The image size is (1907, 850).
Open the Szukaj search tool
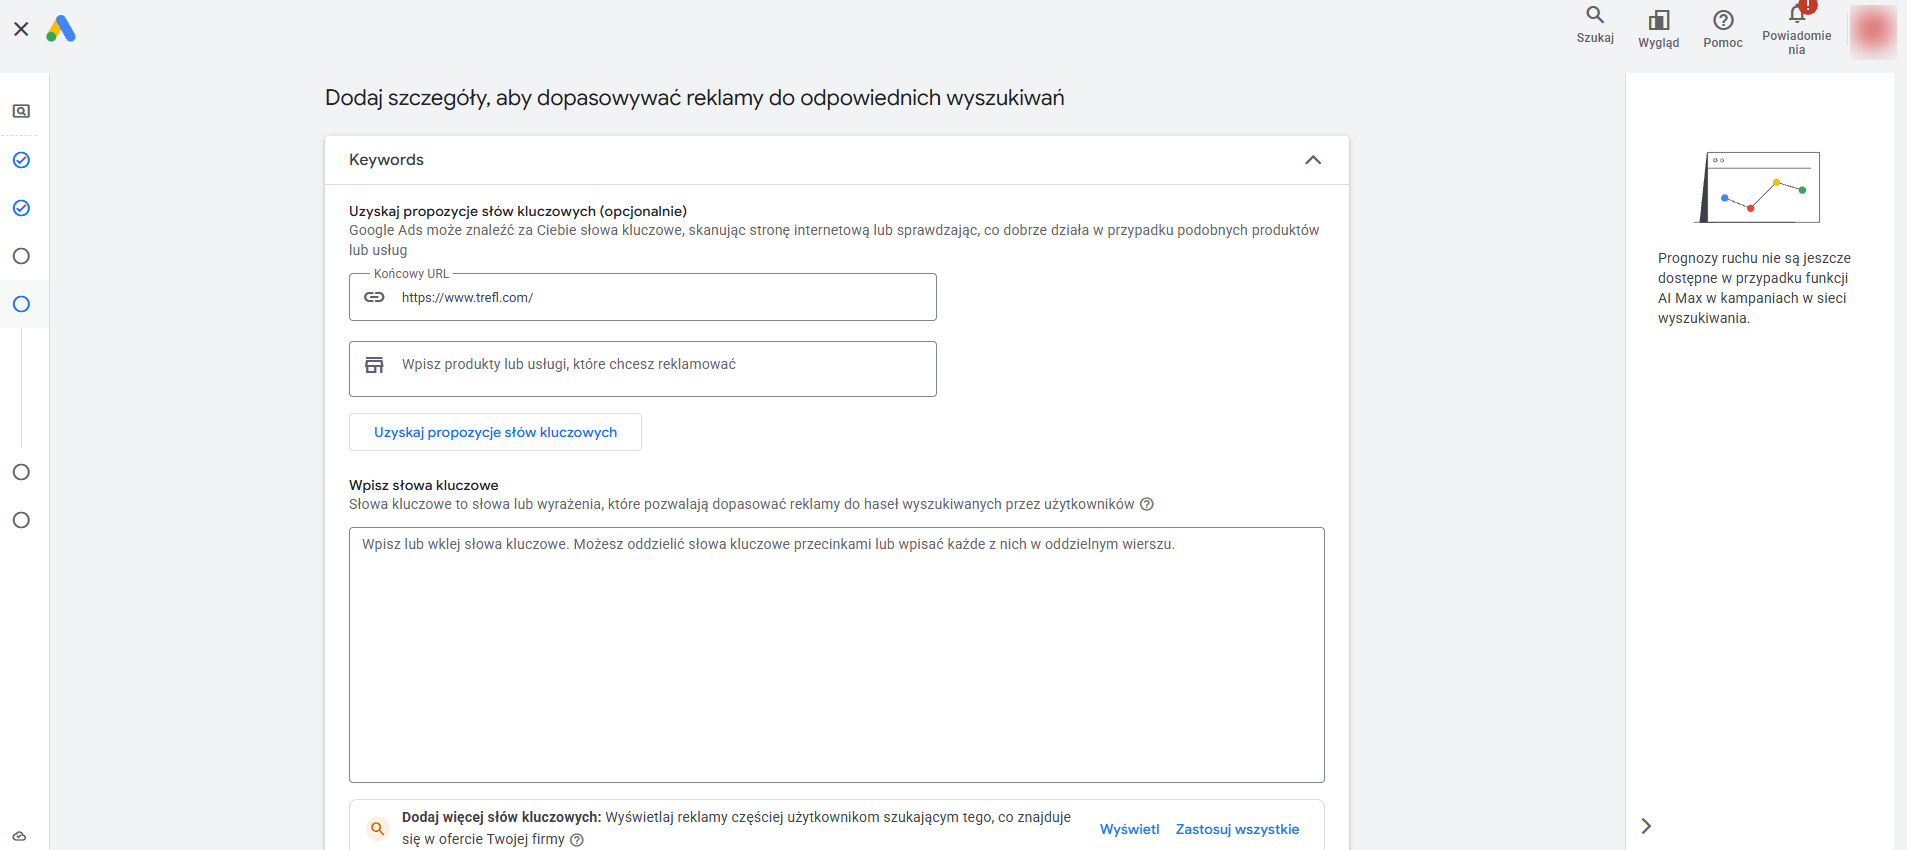1595,25
